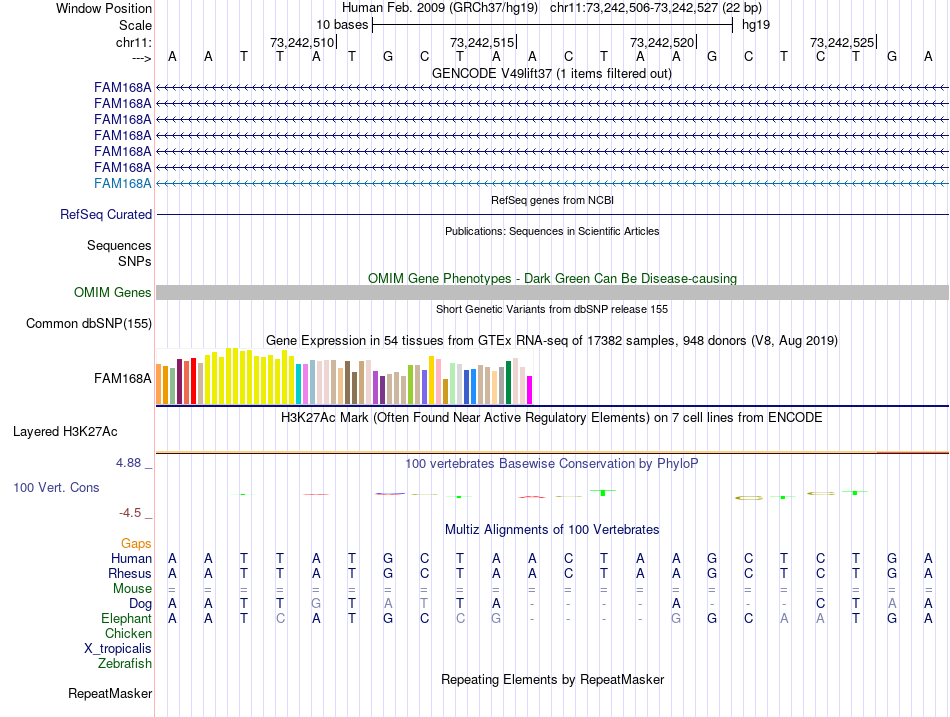Click the FAM168A label beside the GTEx chart
This screenshot has height=717, width=950.
coord(122,378)
